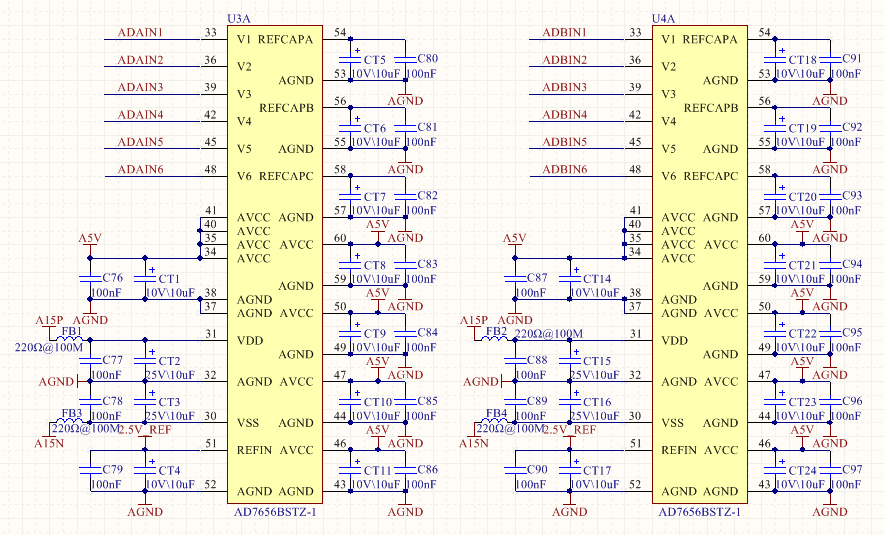Image resolution: width=884 pixels, height=535 pixels.
Task: Select capacitor designator CT6
Action: point(375,129)
